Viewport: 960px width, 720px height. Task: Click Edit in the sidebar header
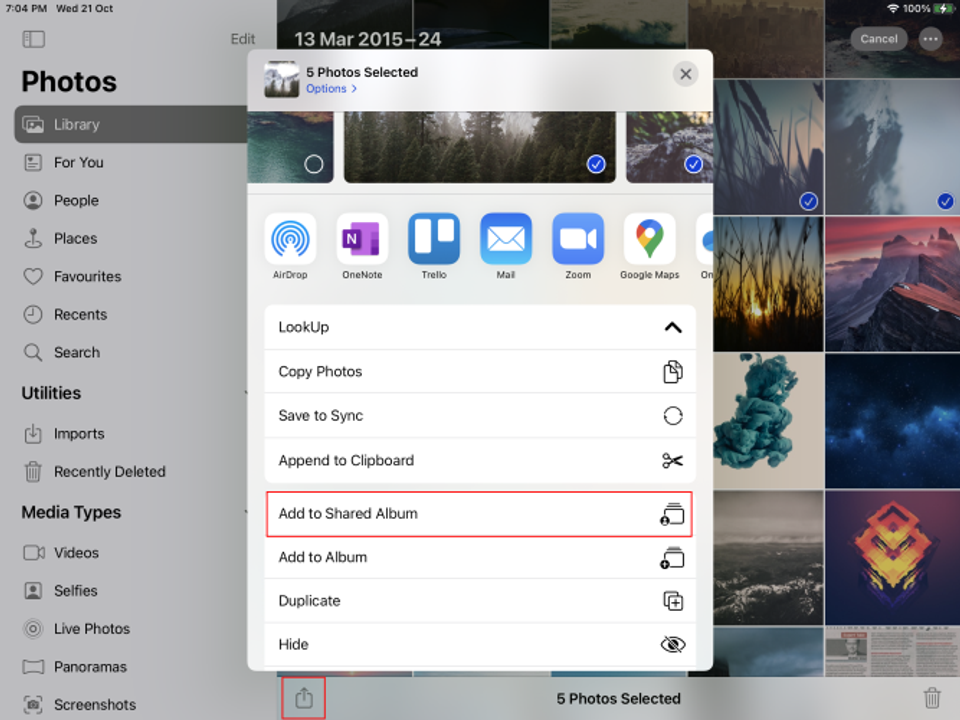coord(242,39)
